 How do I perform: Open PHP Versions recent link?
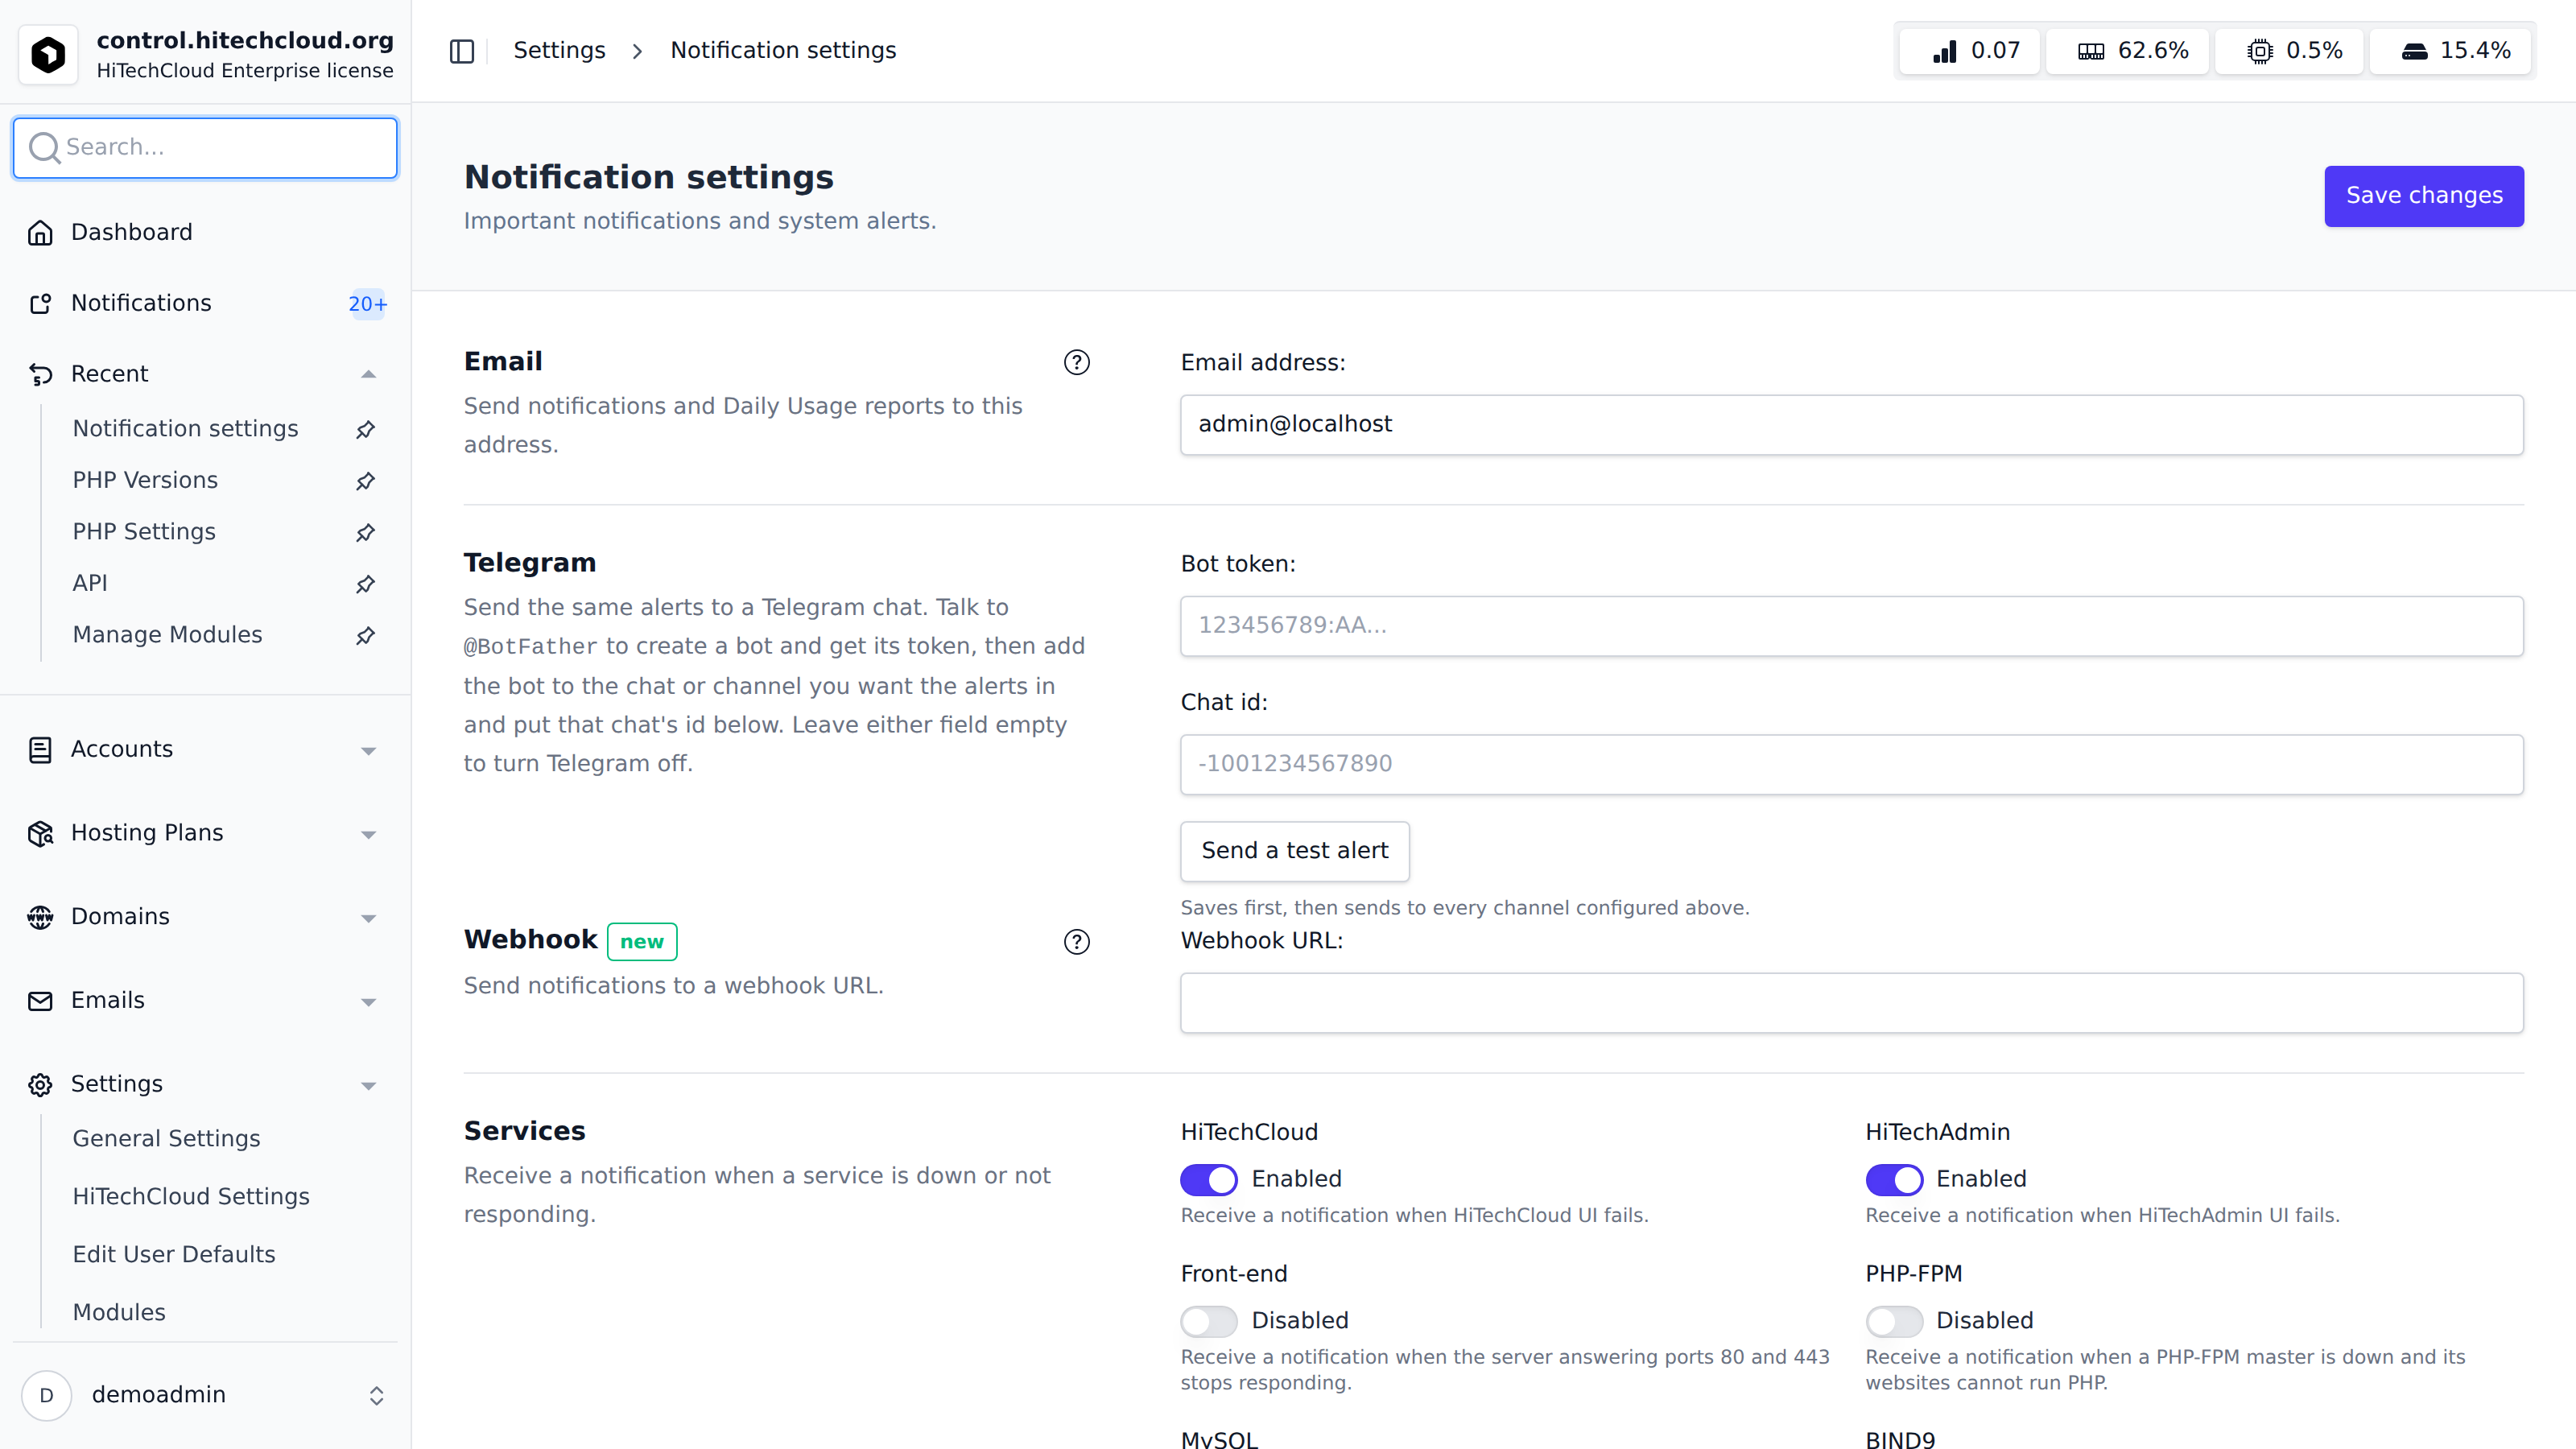tap(145, 480)
